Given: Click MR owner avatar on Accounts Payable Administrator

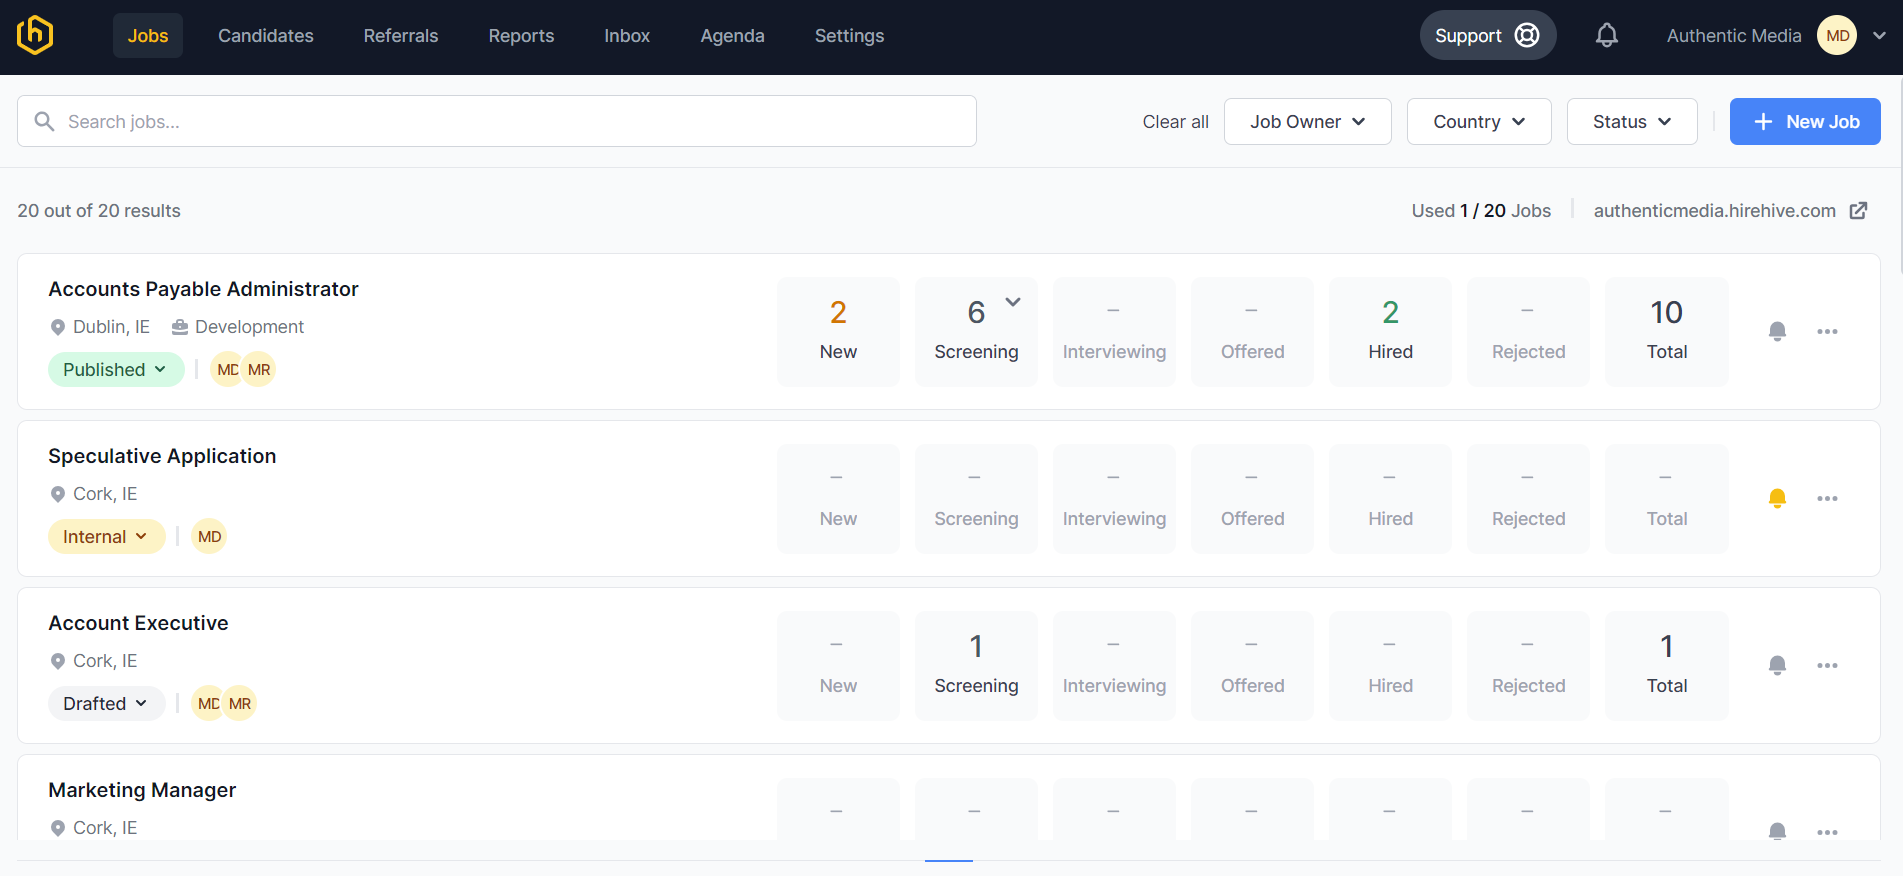Looking at the screenshot, I should 259,370.
